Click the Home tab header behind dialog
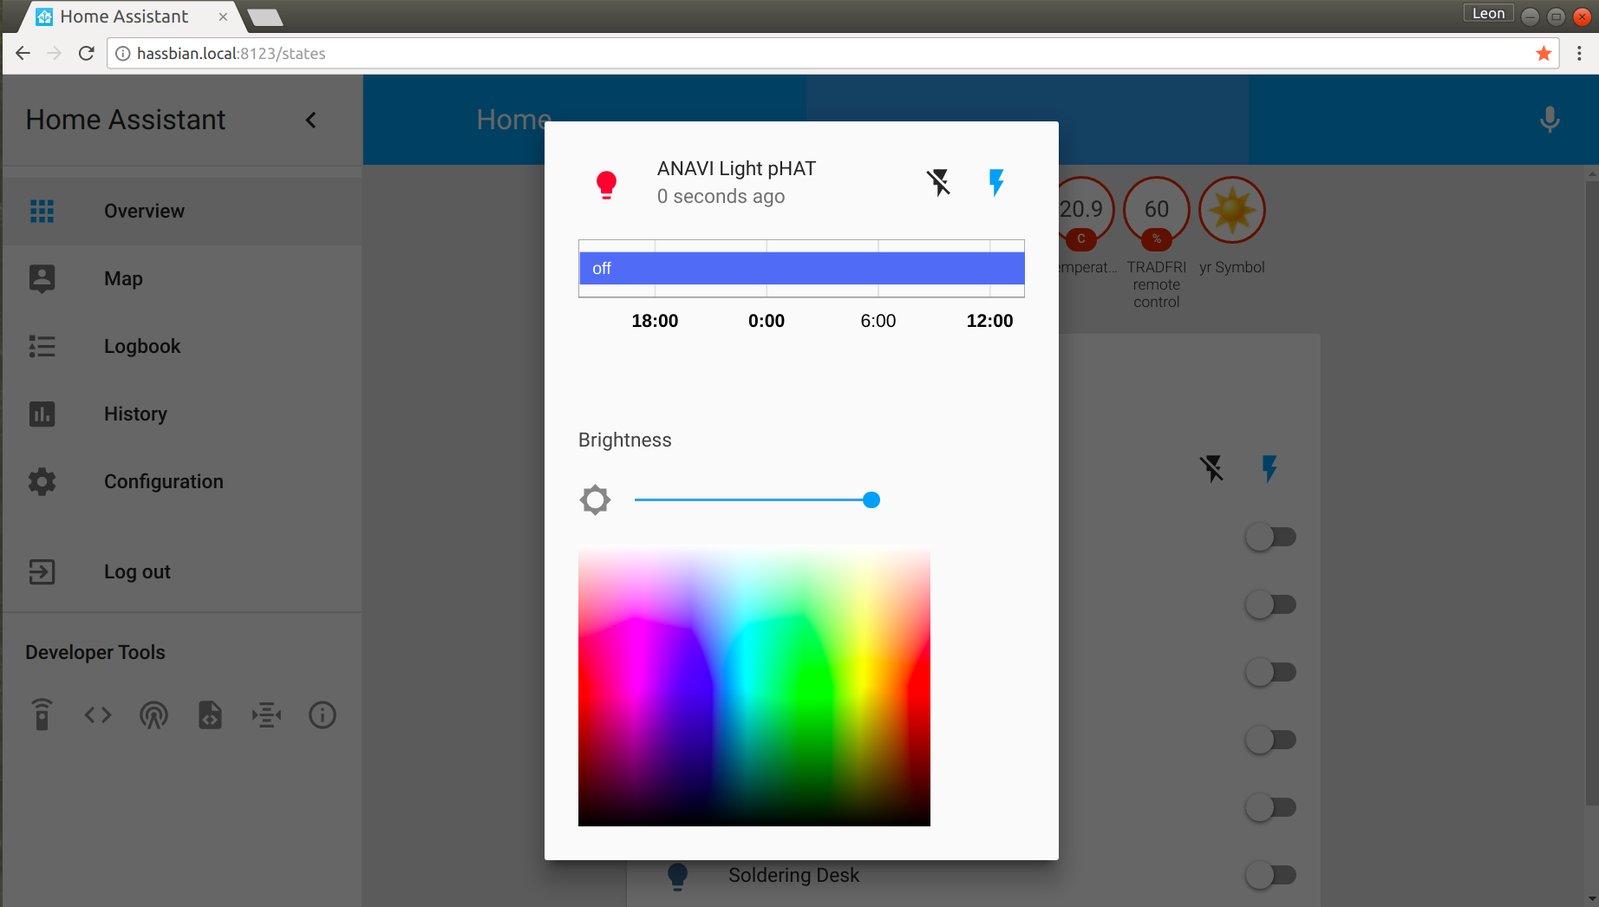The image size is (1599, 907). 514,120
